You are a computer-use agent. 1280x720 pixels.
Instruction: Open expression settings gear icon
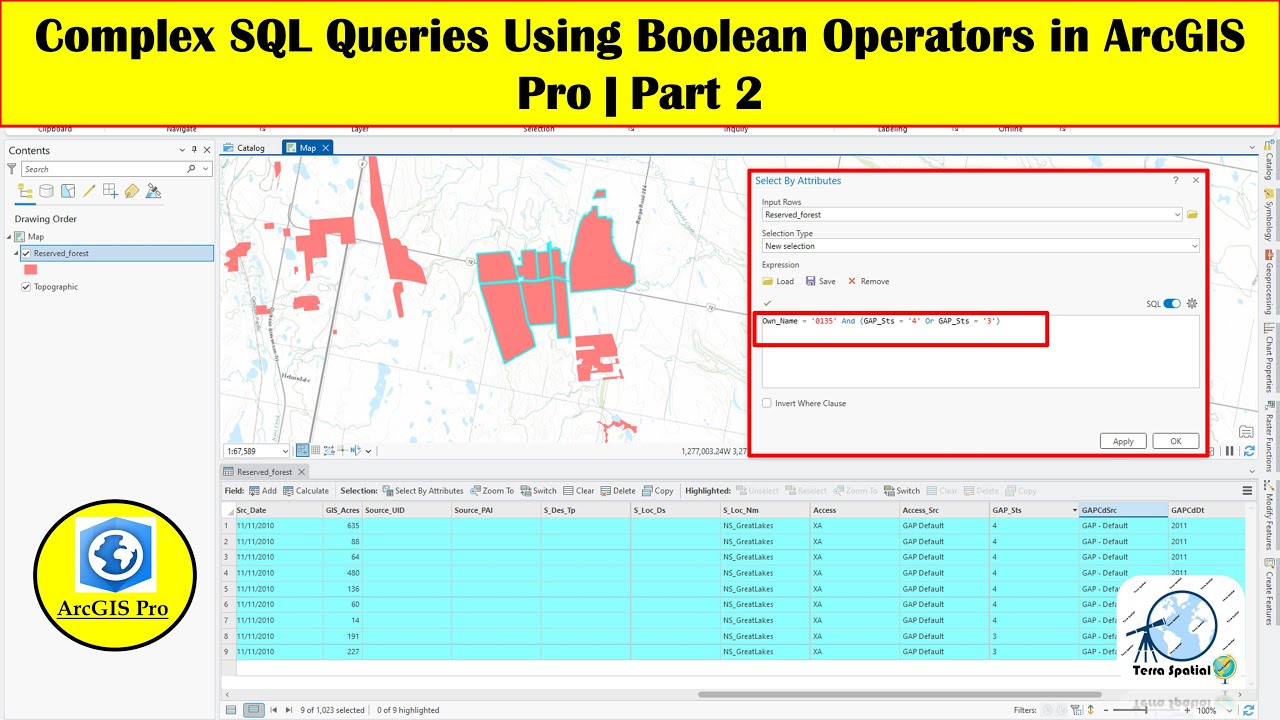click(1192, 304)
